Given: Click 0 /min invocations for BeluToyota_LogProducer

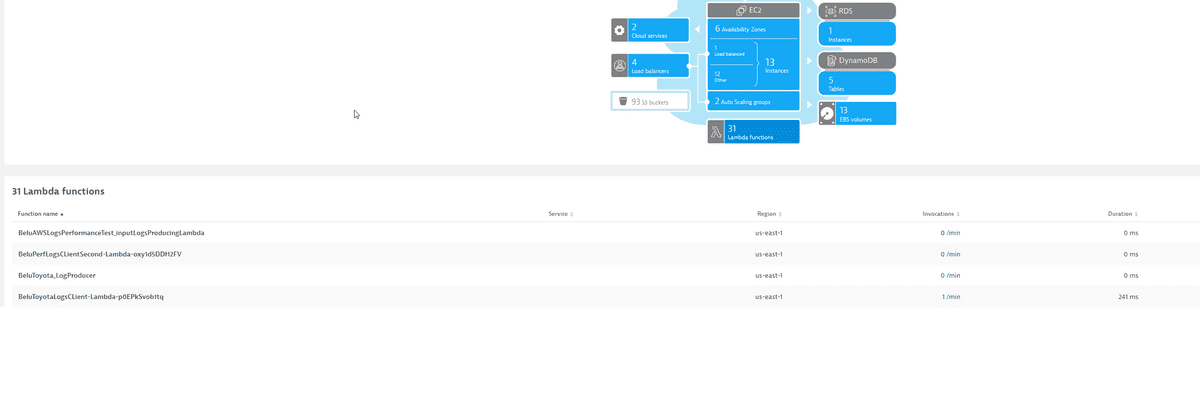Looking at the screenshot, I should 951,275.
